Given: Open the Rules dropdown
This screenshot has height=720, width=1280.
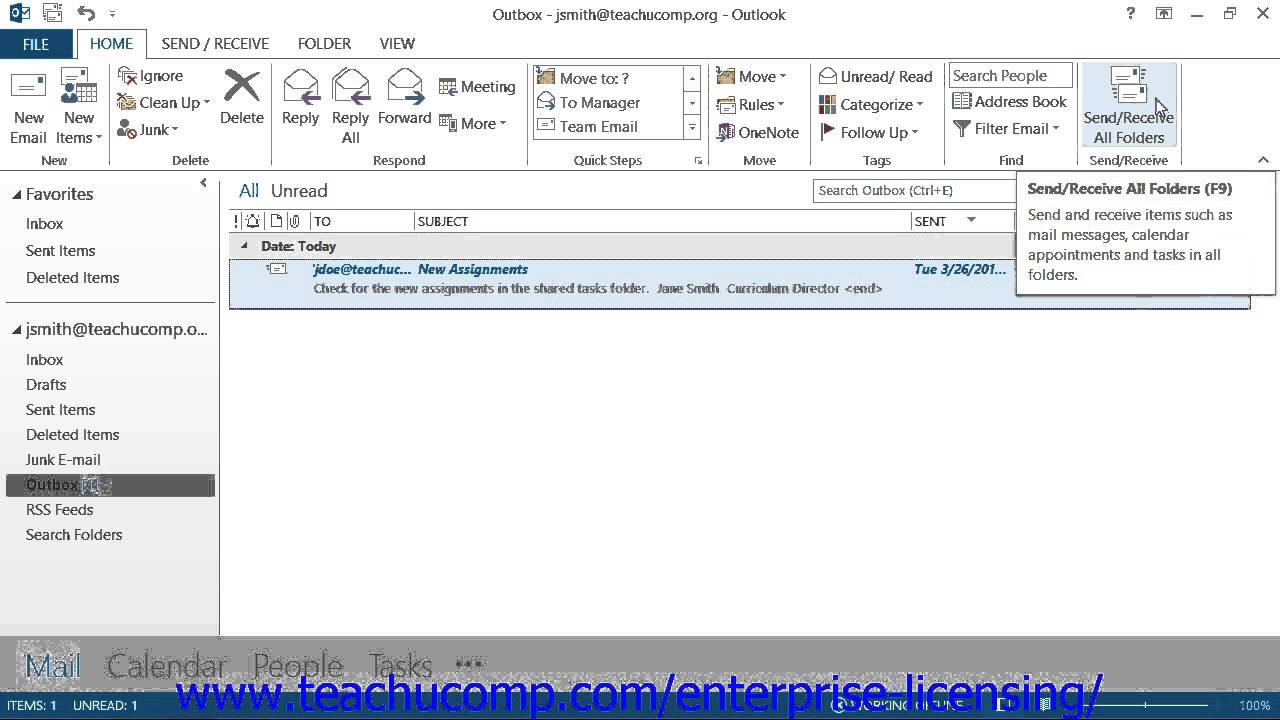Looking at the screenshot, I should click(x=751, y=105).
